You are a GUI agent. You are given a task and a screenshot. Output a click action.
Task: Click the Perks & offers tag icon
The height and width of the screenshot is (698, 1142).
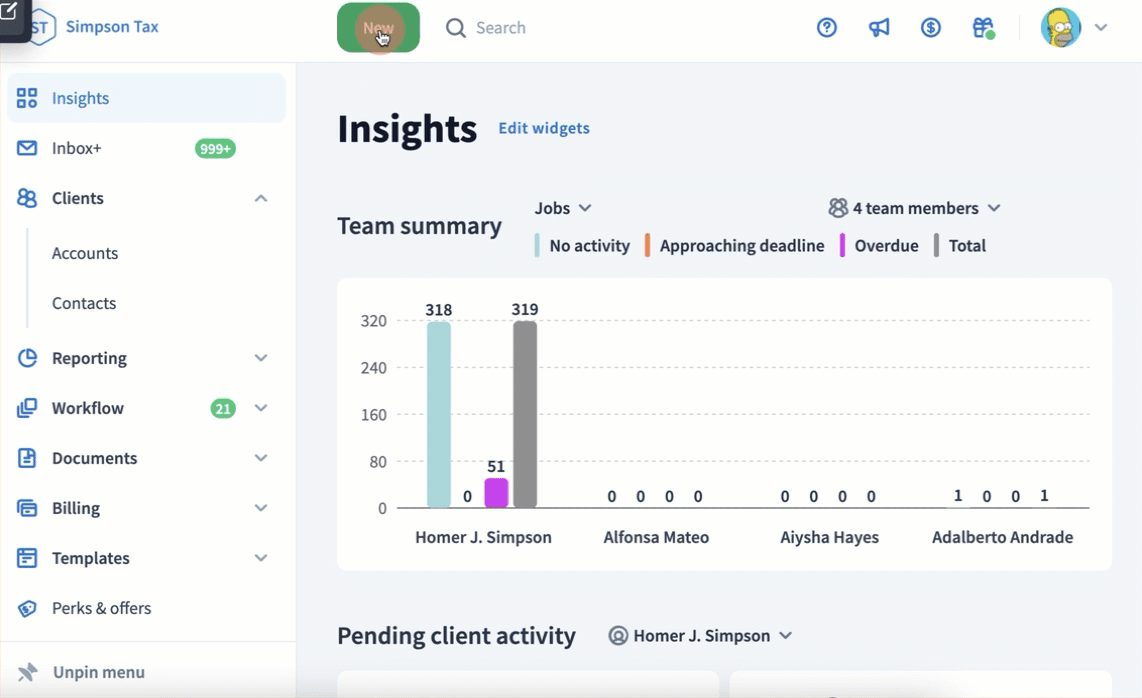tap(27, 608)
